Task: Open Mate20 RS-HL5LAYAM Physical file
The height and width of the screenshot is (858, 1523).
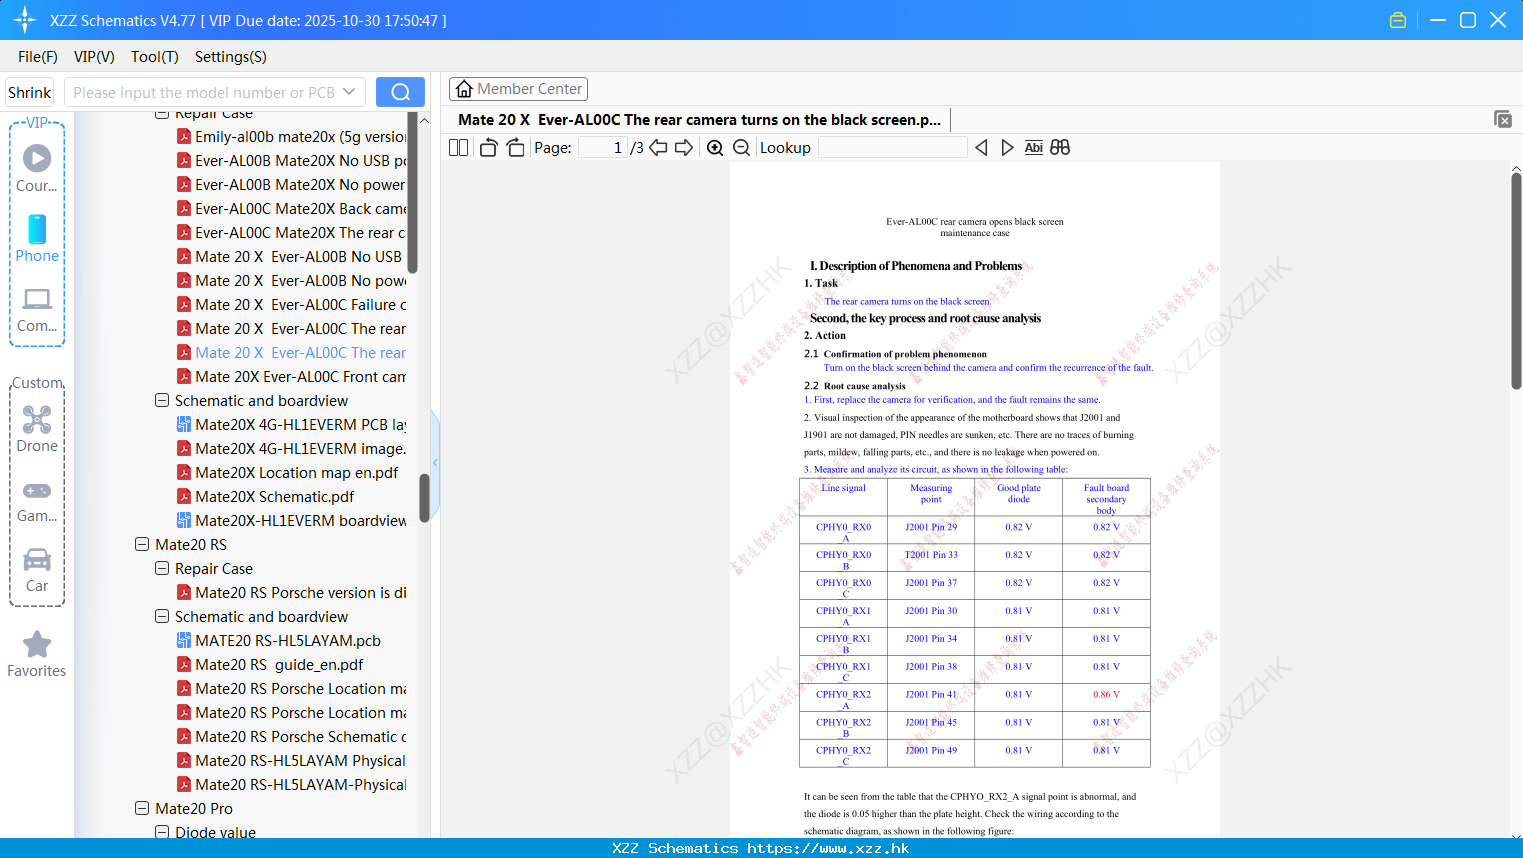Action: click(x=291, y=760)
